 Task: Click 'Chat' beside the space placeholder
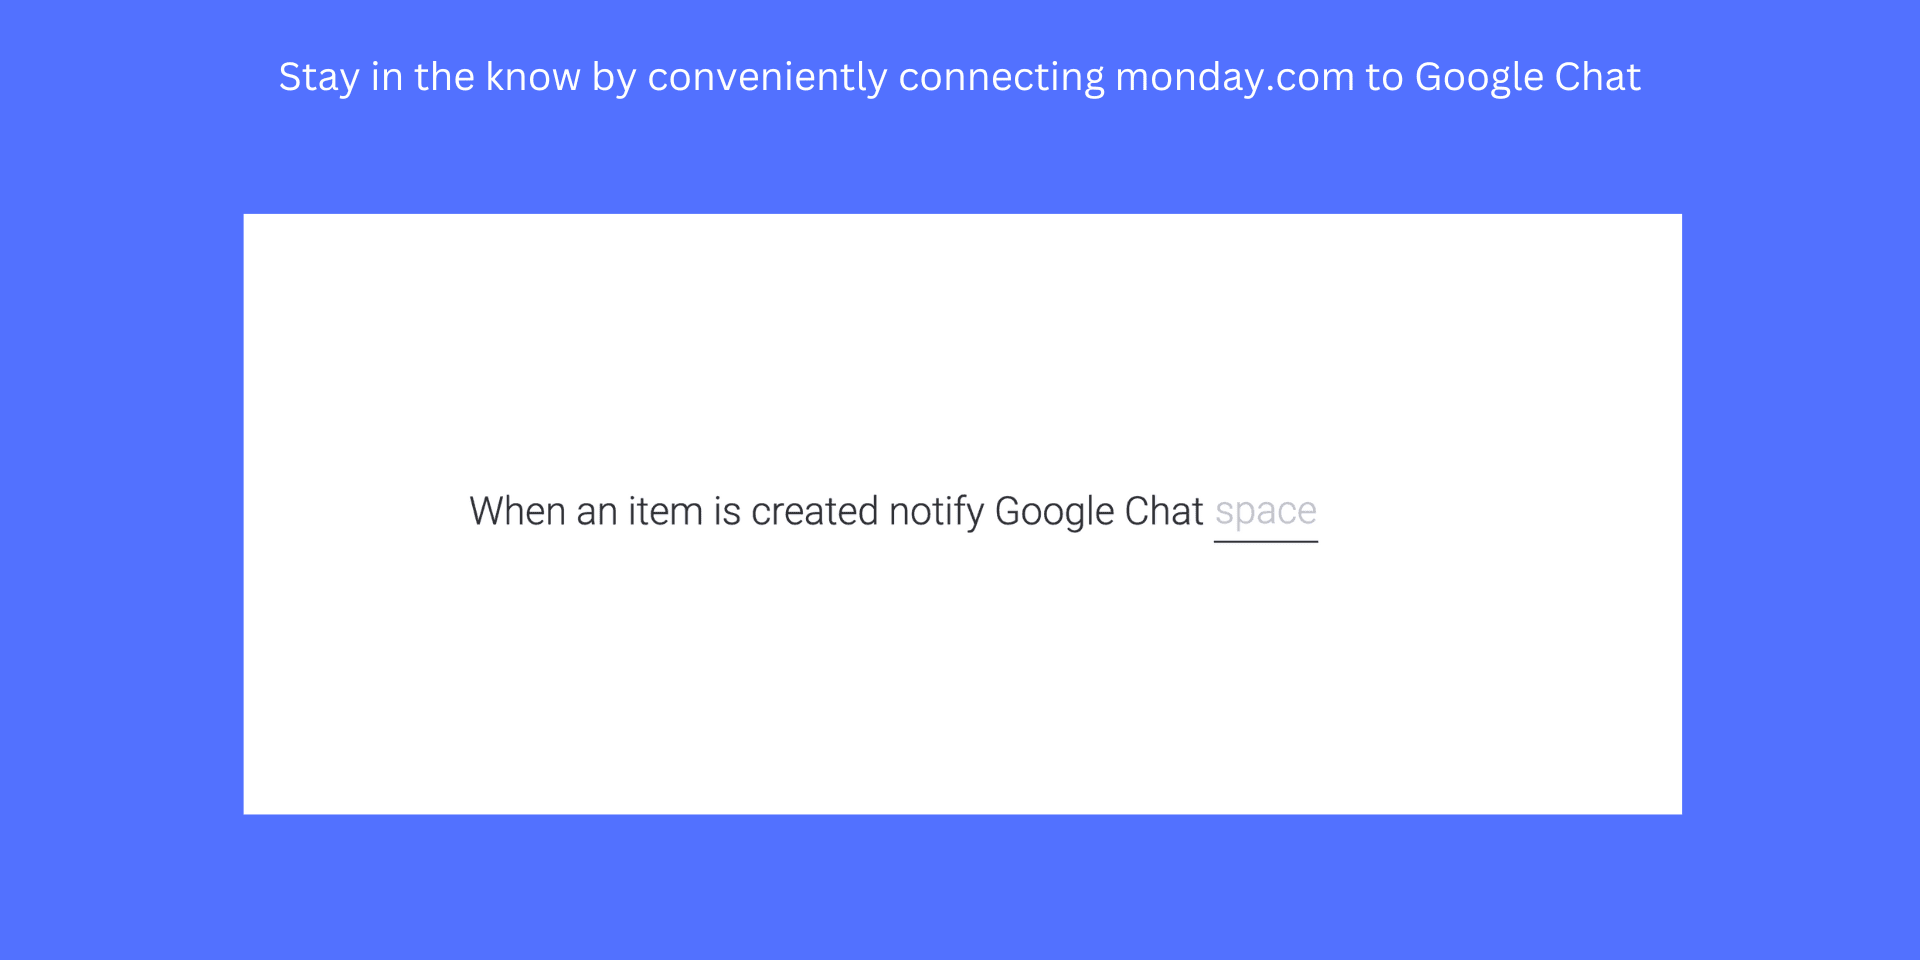(1164, 512)
